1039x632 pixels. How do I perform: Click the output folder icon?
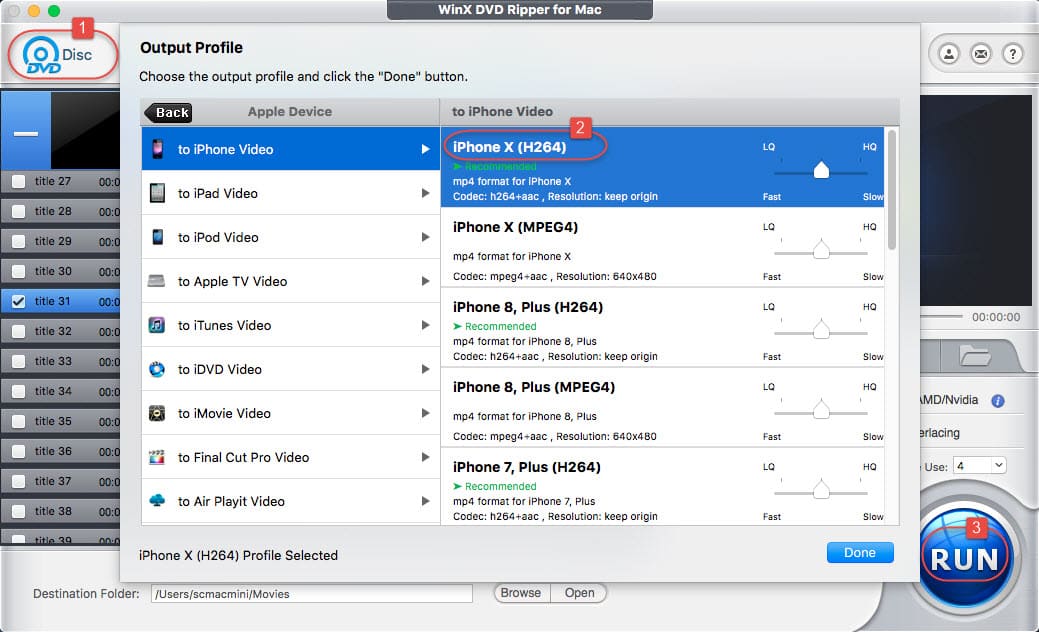(975, 356)
